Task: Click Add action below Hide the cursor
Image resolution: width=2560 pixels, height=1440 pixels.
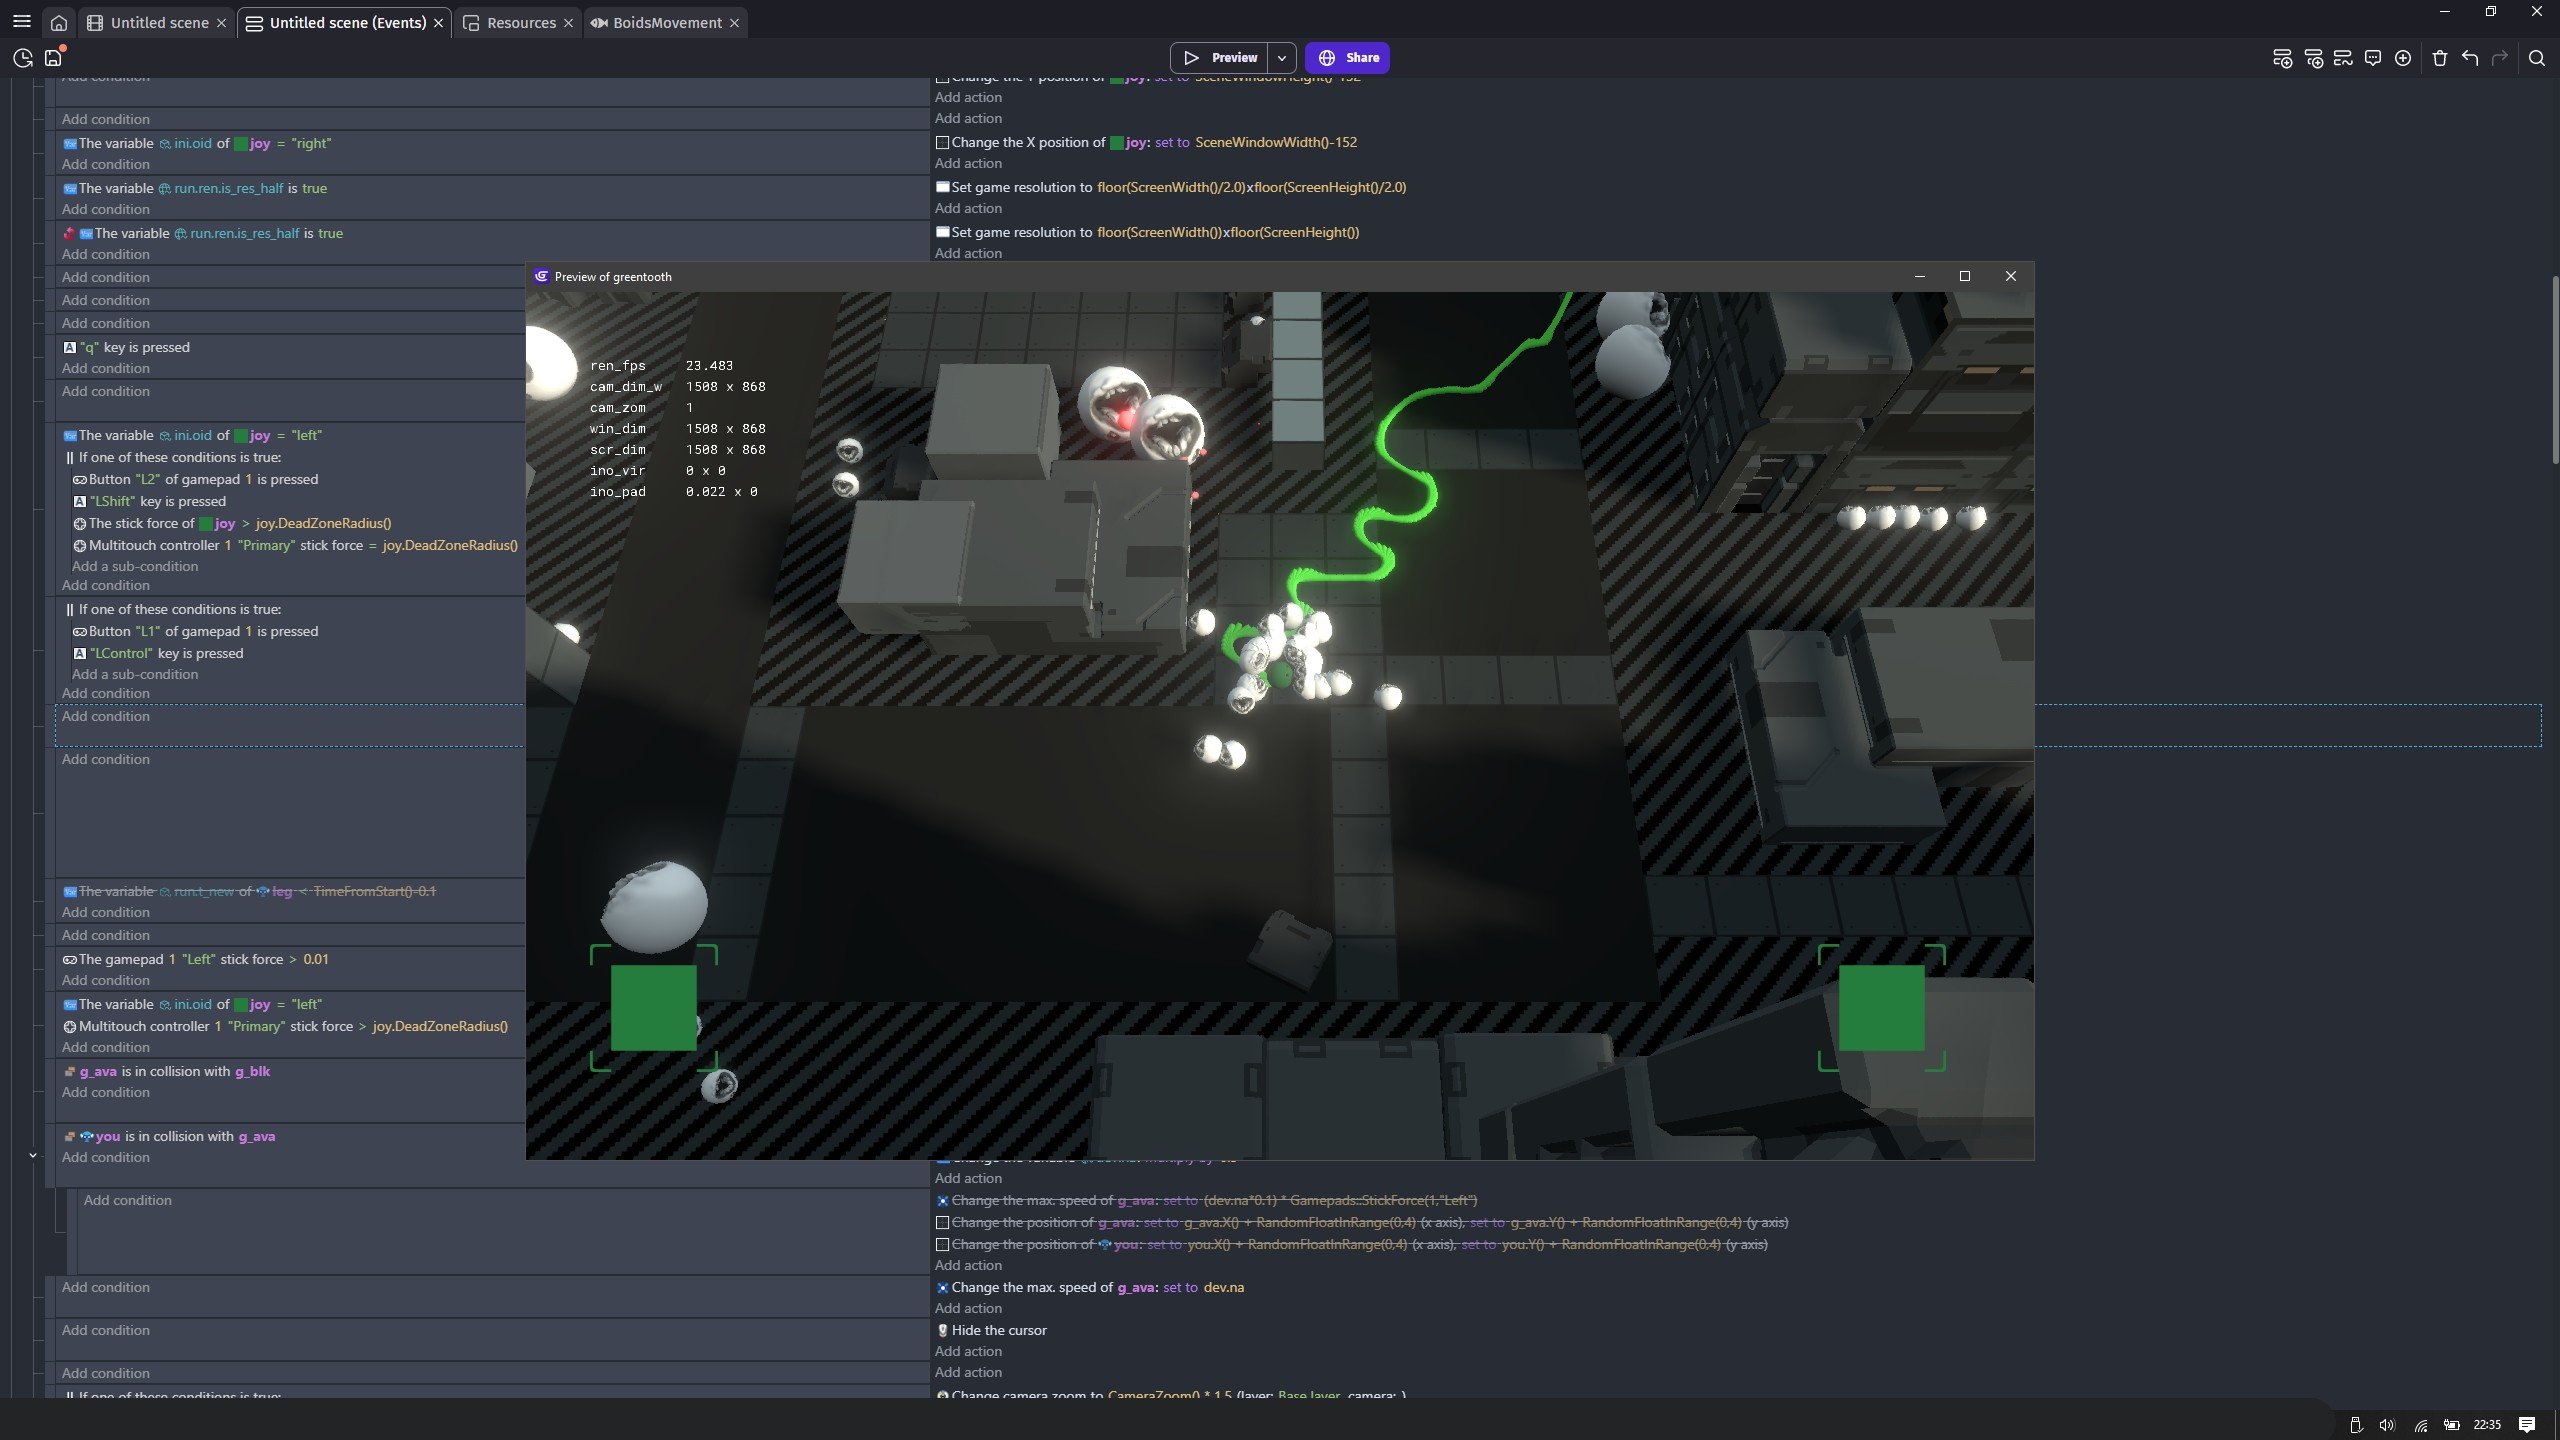Action: click(x=968, y=1352)
